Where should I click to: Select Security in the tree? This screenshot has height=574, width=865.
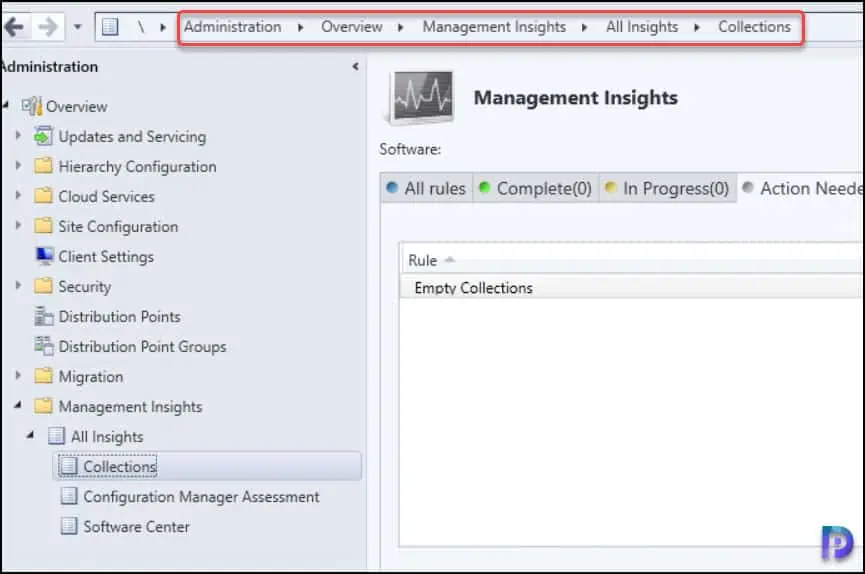click(x=84, y=287)
